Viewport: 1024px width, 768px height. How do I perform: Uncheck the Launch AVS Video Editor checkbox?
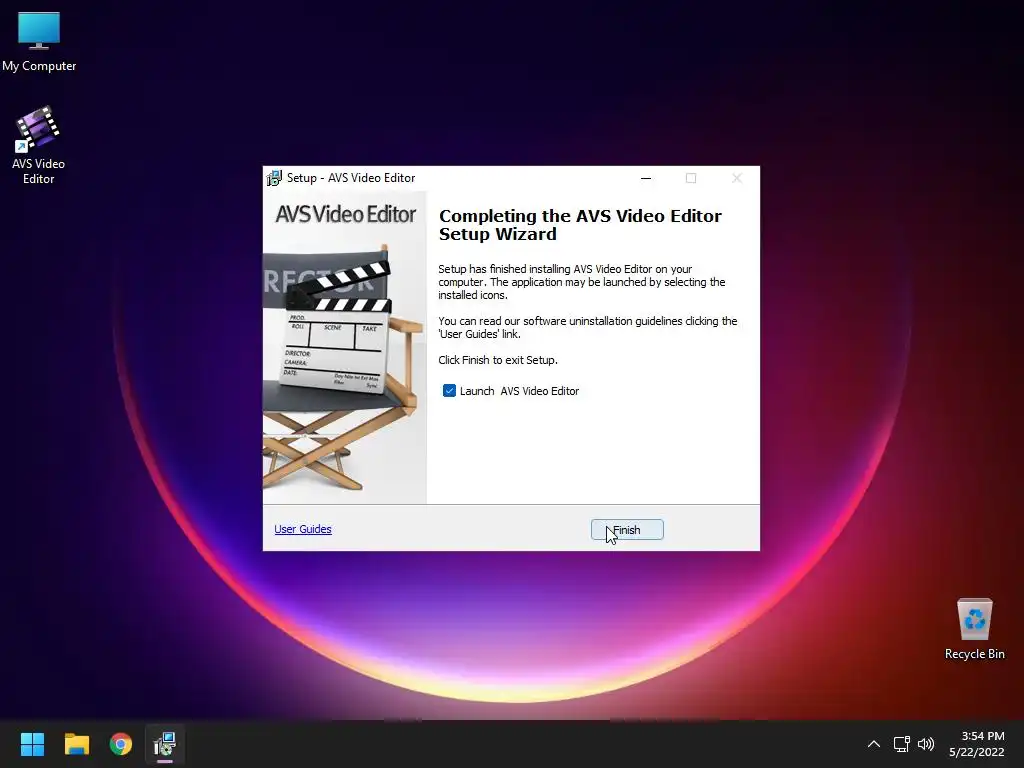coord(449,391)
